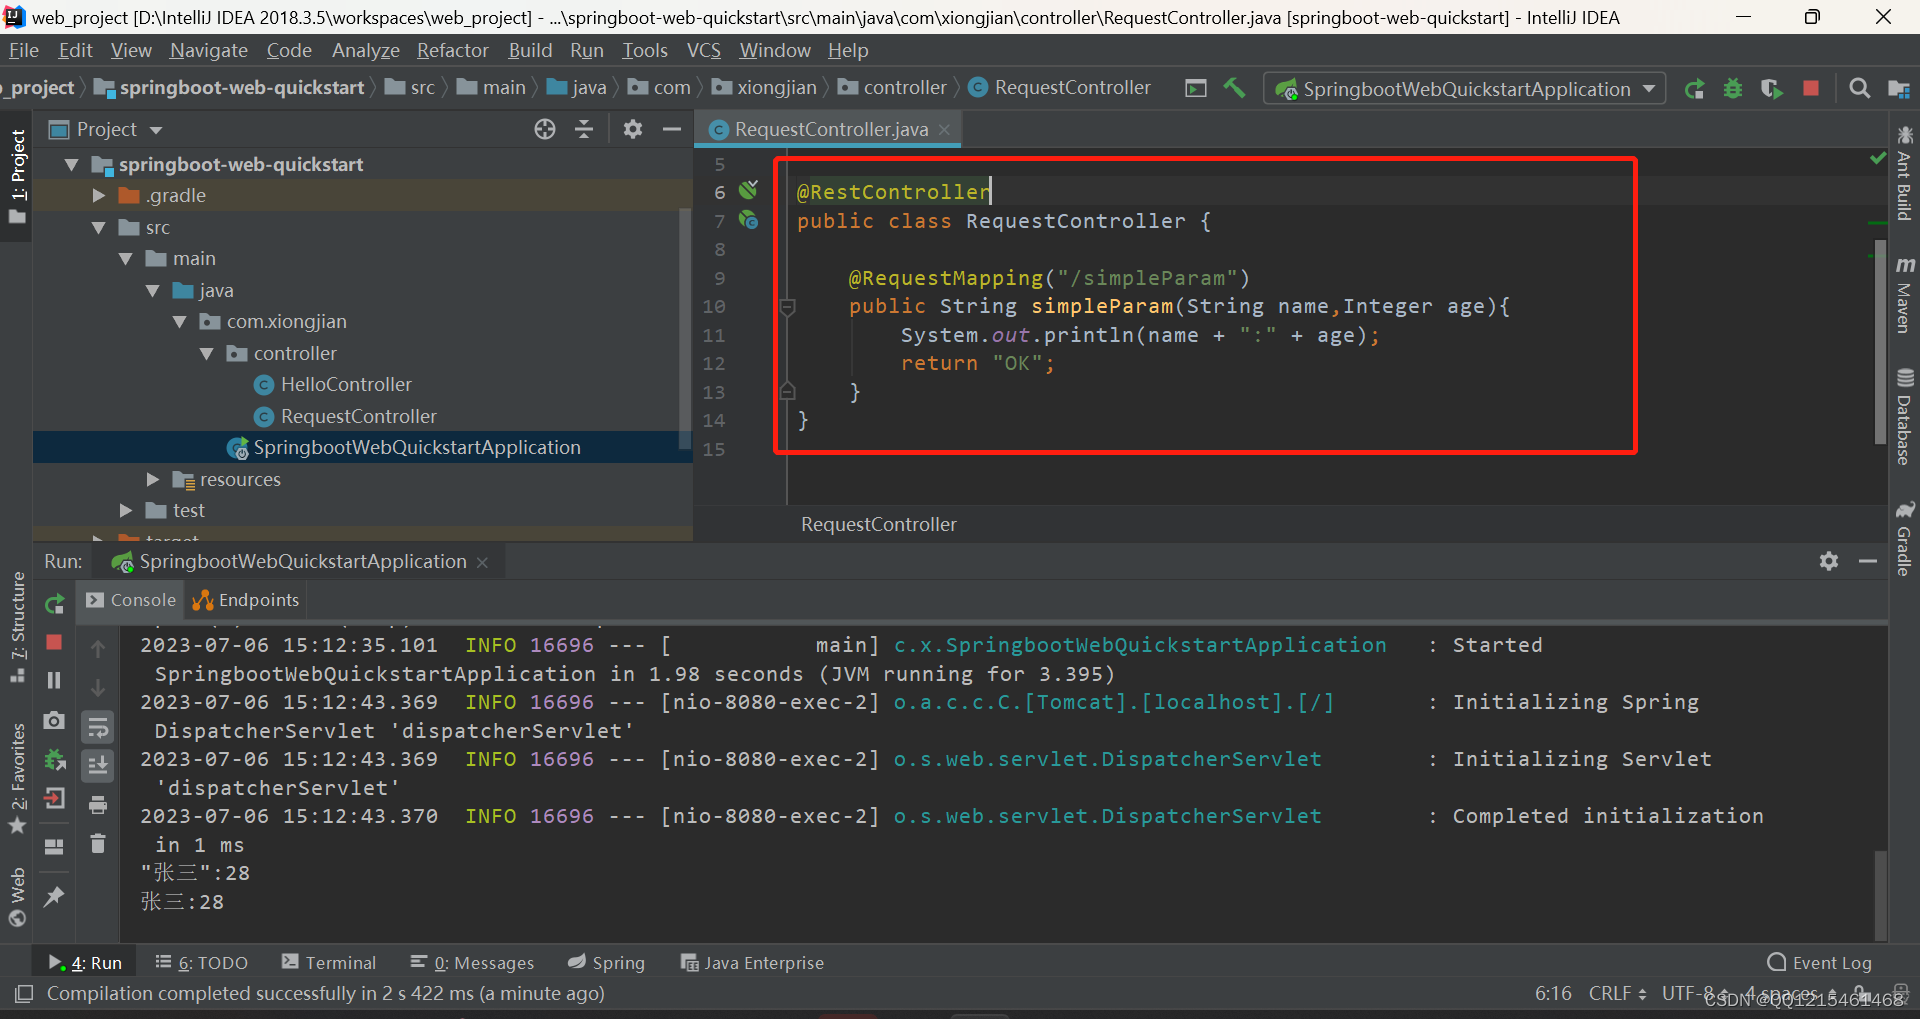Expand the test folder
Screen dimensions: 1920x1019
126,511
